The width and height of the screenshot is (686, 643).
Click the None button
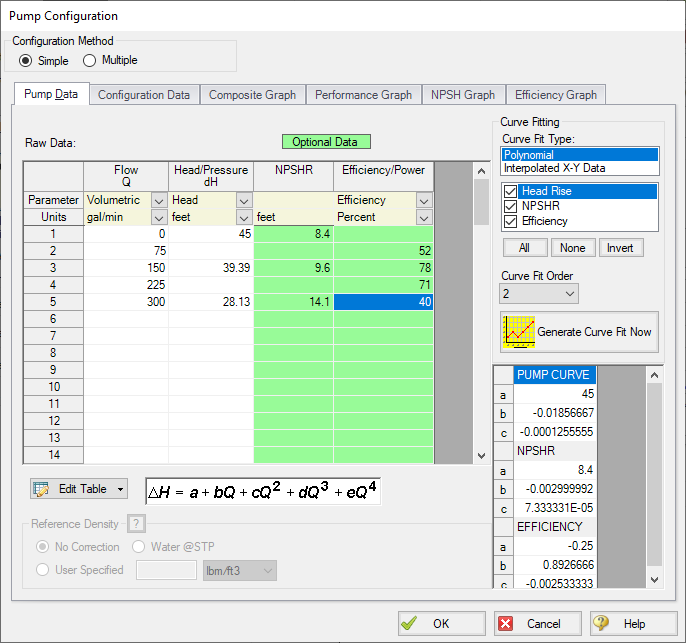pyautogui.click(x=573, y=248)
